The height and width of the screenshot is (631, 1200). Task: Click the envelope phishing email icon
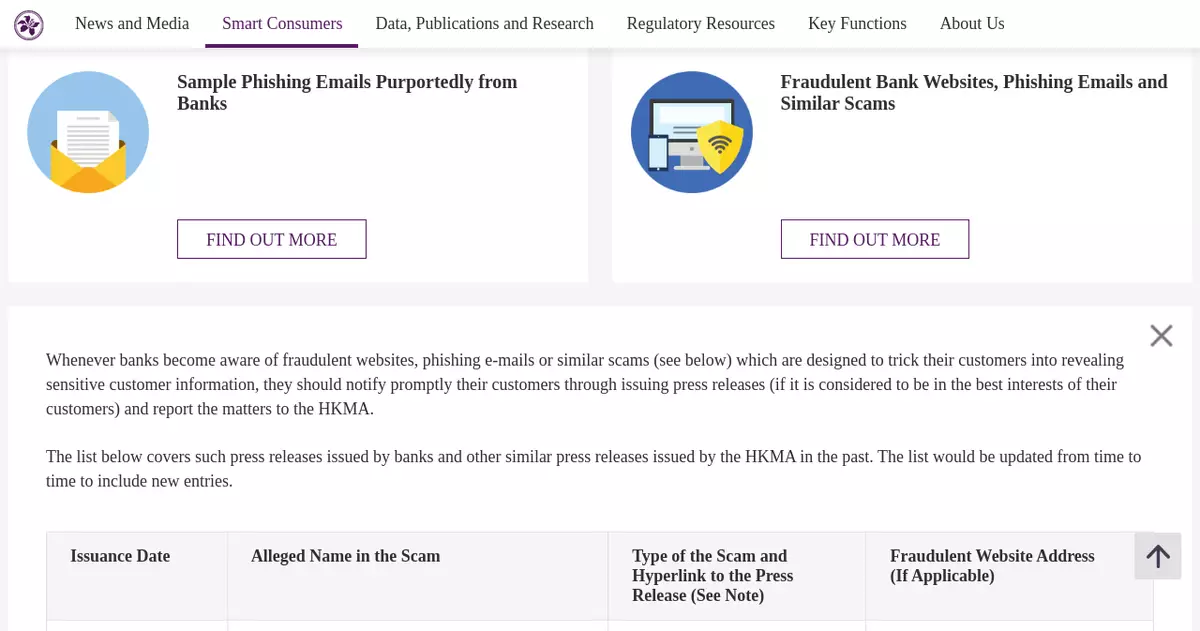coord(88,132)
